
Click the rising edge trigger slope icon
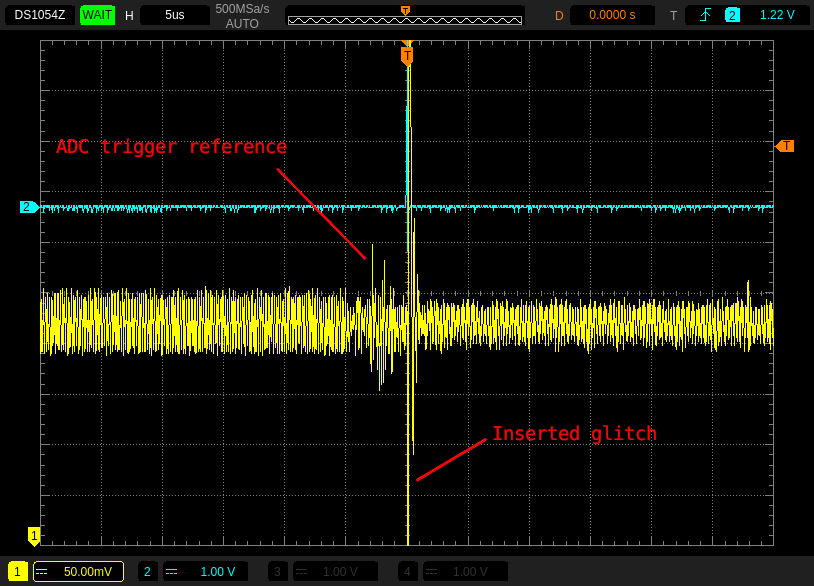706,15
